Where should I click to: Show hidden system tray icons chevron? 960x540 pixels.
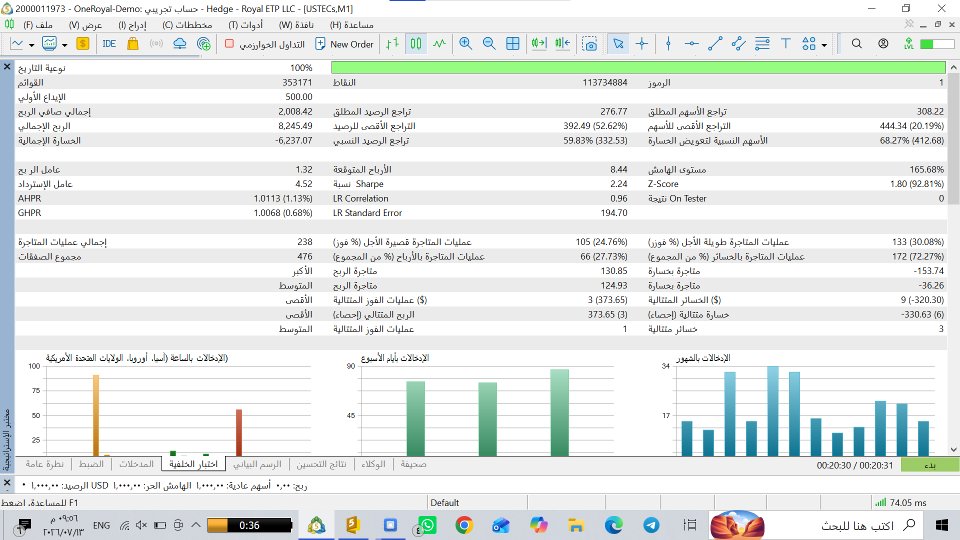[x=196, y=525]
